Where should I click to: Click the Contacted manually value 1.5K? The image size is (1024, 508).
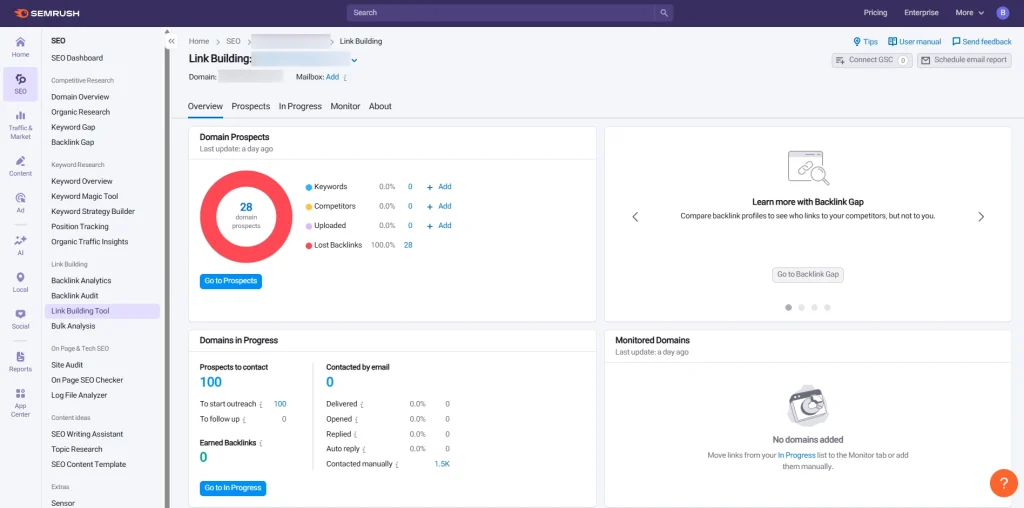tap(442, 464)
